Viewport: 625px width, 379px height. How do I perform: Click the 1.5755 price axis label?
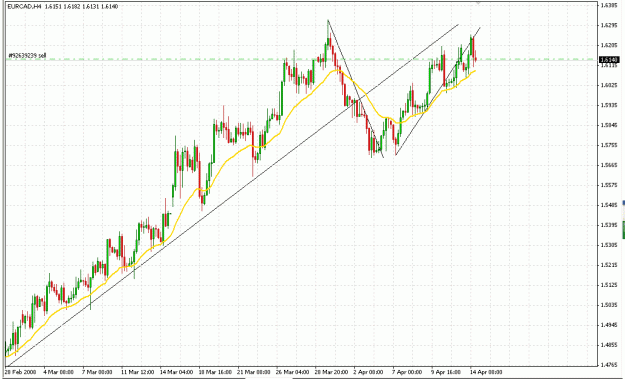click(609, 145)
